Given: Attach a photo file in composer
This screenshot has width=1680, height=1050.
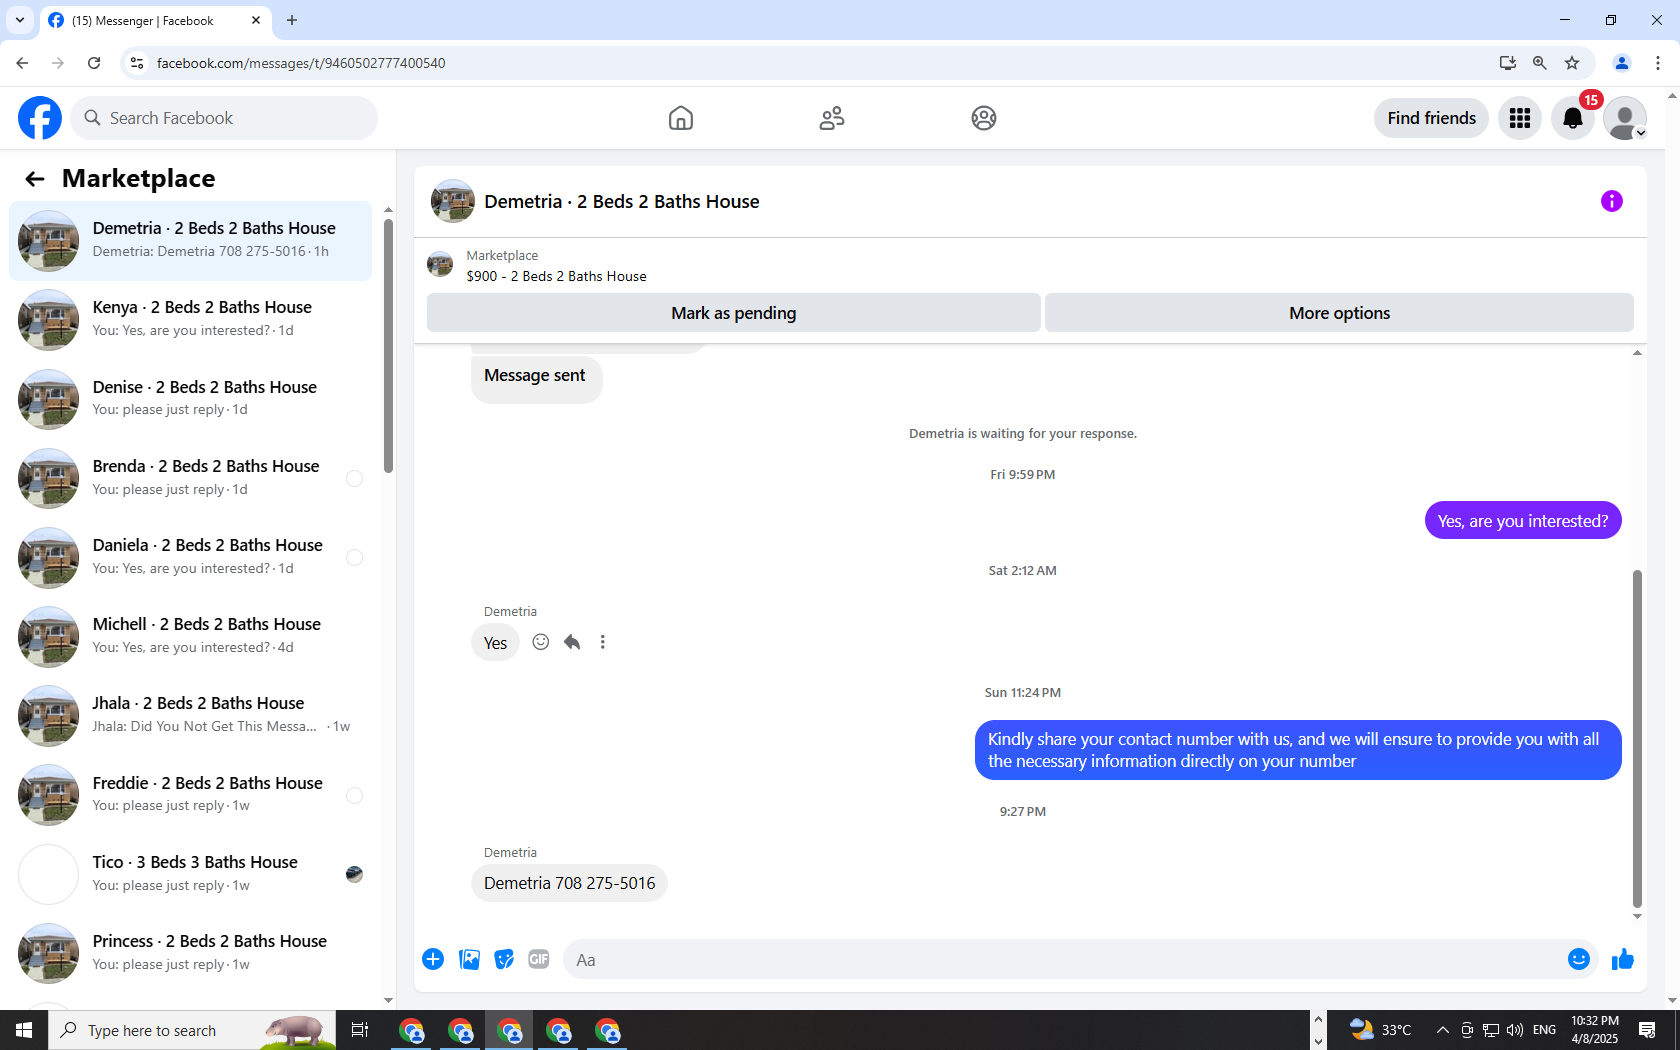Looking at the screenshot, I should (469, 960).
